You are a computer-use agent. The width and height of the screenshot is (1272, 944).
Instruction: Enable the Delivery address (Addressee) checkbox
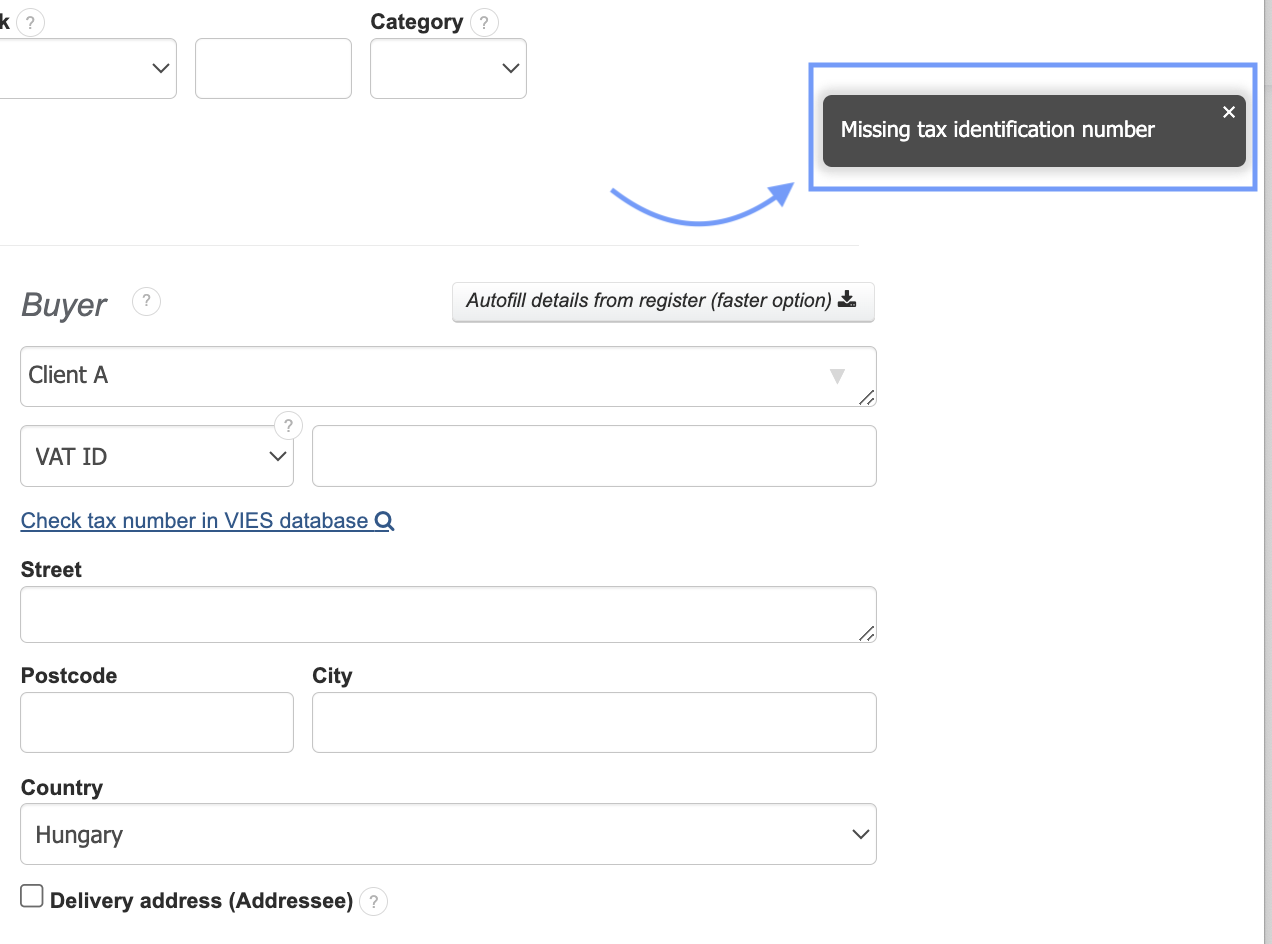pos(32,896)
